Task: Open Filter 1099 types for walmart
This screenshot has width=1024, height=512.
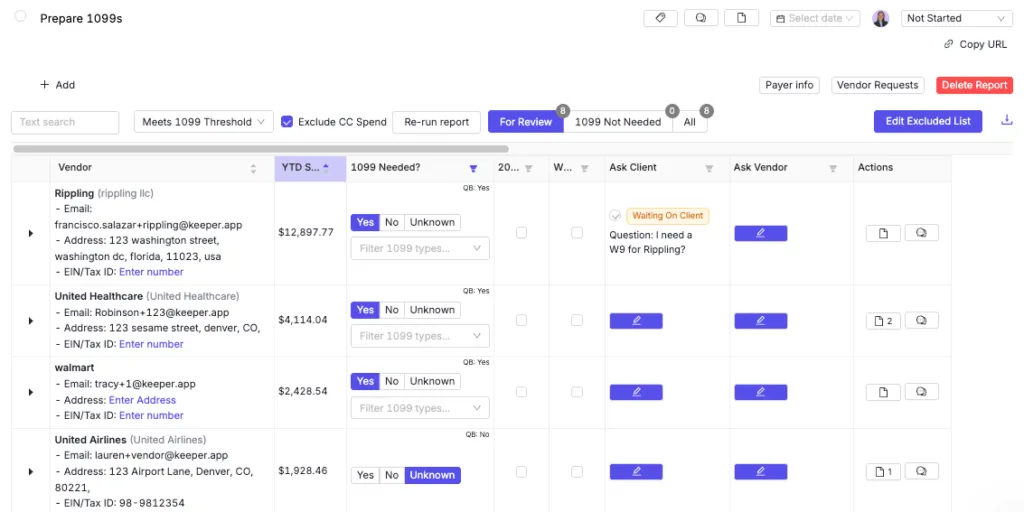Action: pyautogui.click(x=420, y=408)
